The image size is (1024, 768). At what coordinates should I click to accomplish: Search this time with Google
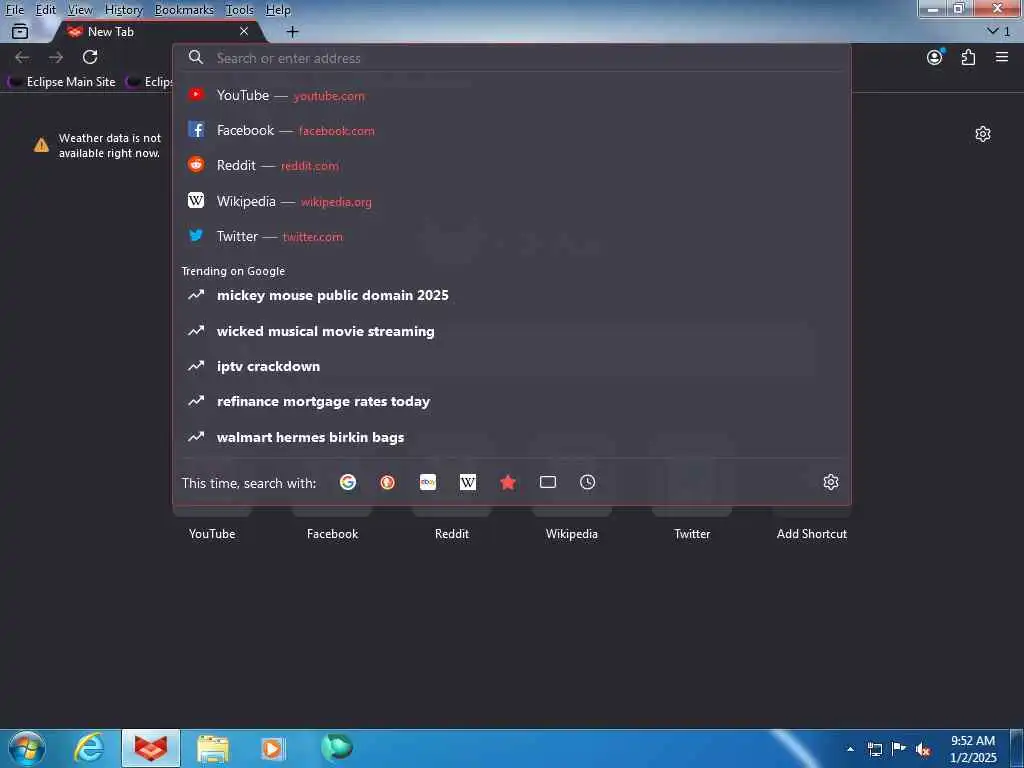pyautogui.click(x=348, y=482)
